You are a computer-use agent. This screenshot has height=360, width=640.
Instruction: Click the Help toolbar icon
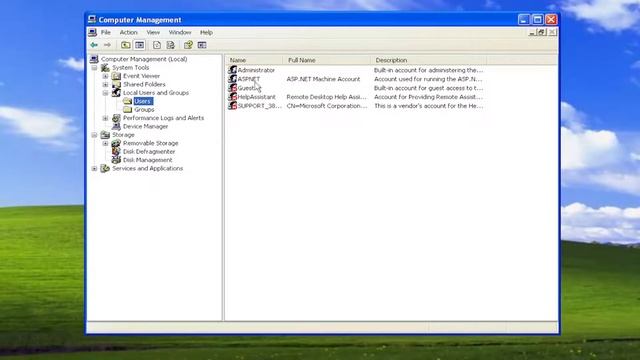pos(188,45)
